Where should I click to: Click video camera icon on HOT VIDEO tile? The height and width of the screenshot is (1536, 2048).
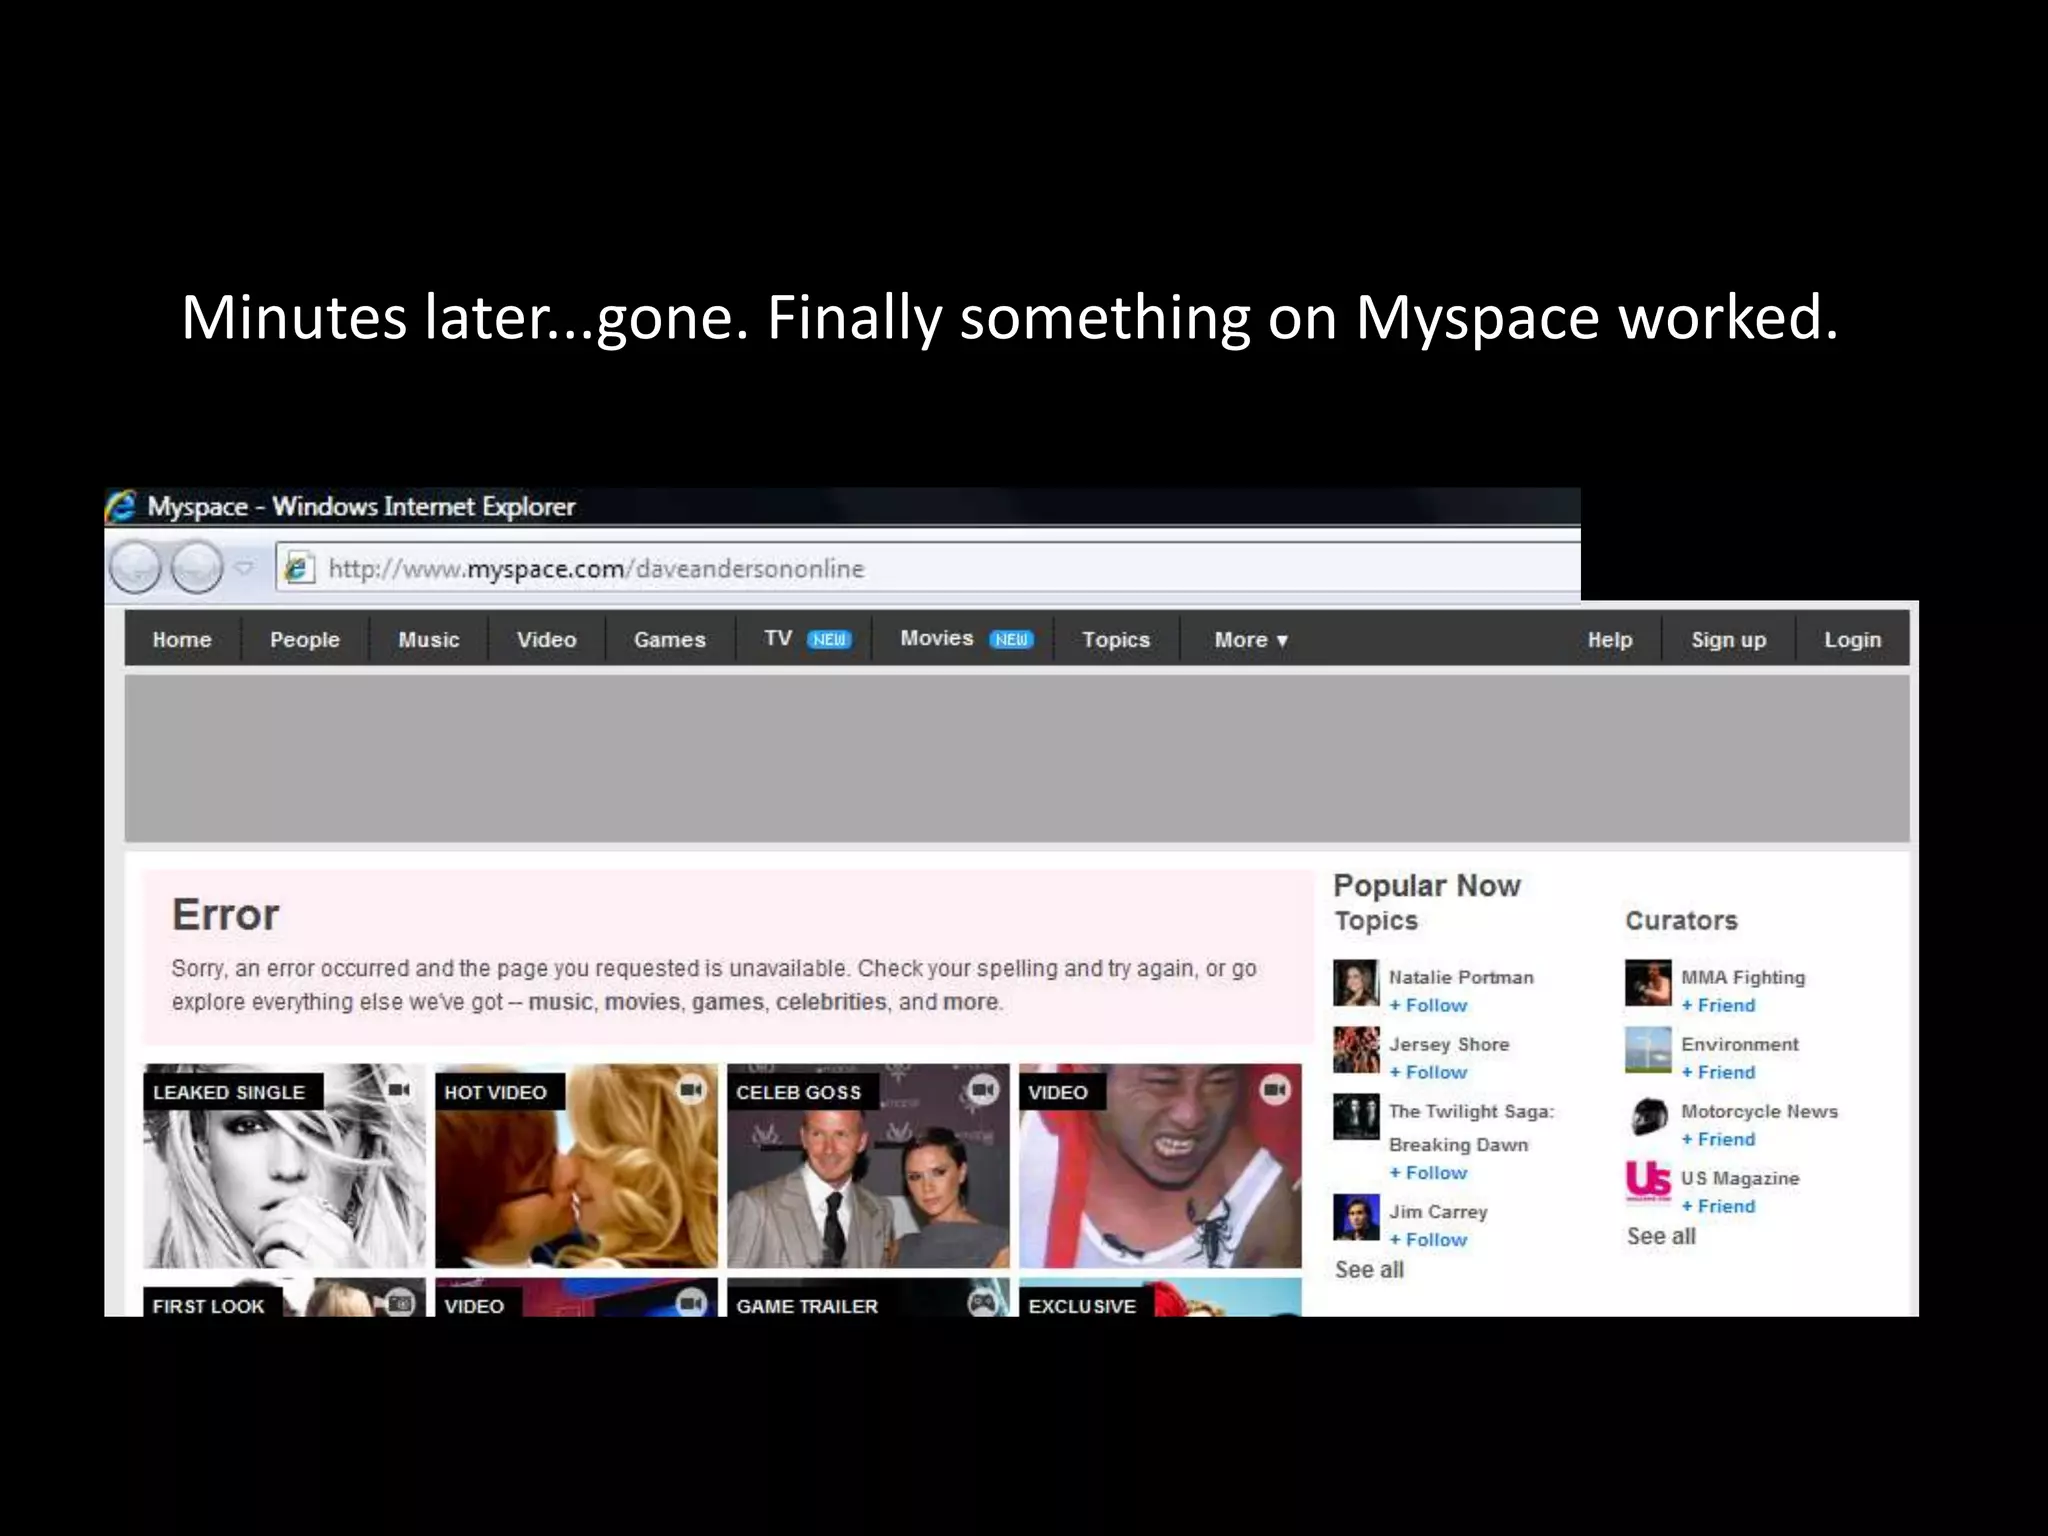(x=691, y=1090)
